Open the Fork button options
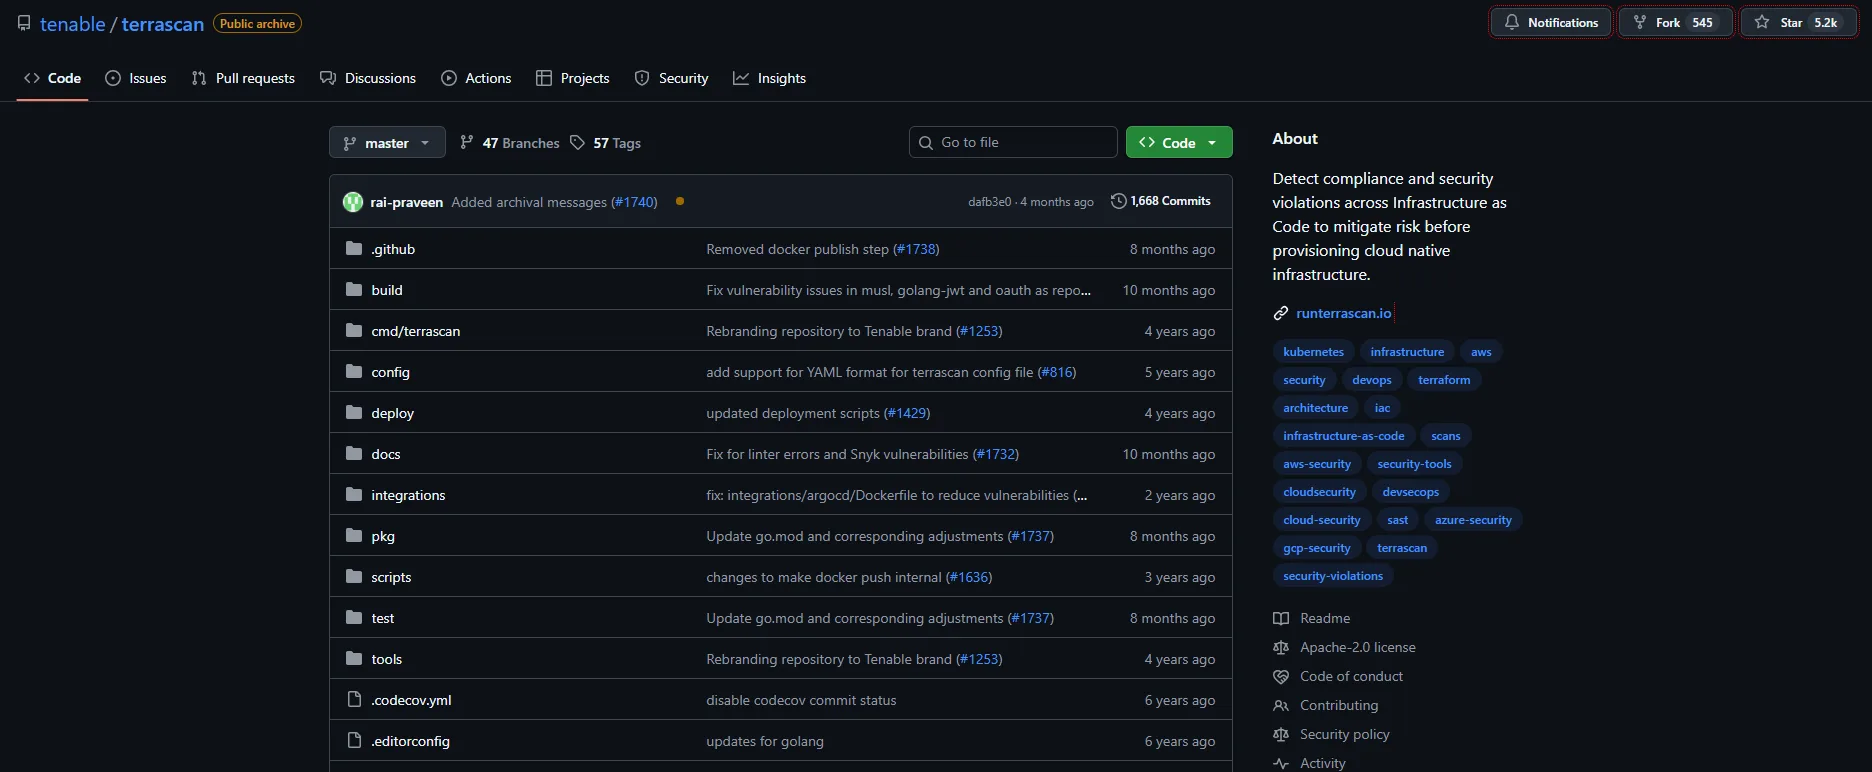1872x772 pixels. [x=1675, y=22]
